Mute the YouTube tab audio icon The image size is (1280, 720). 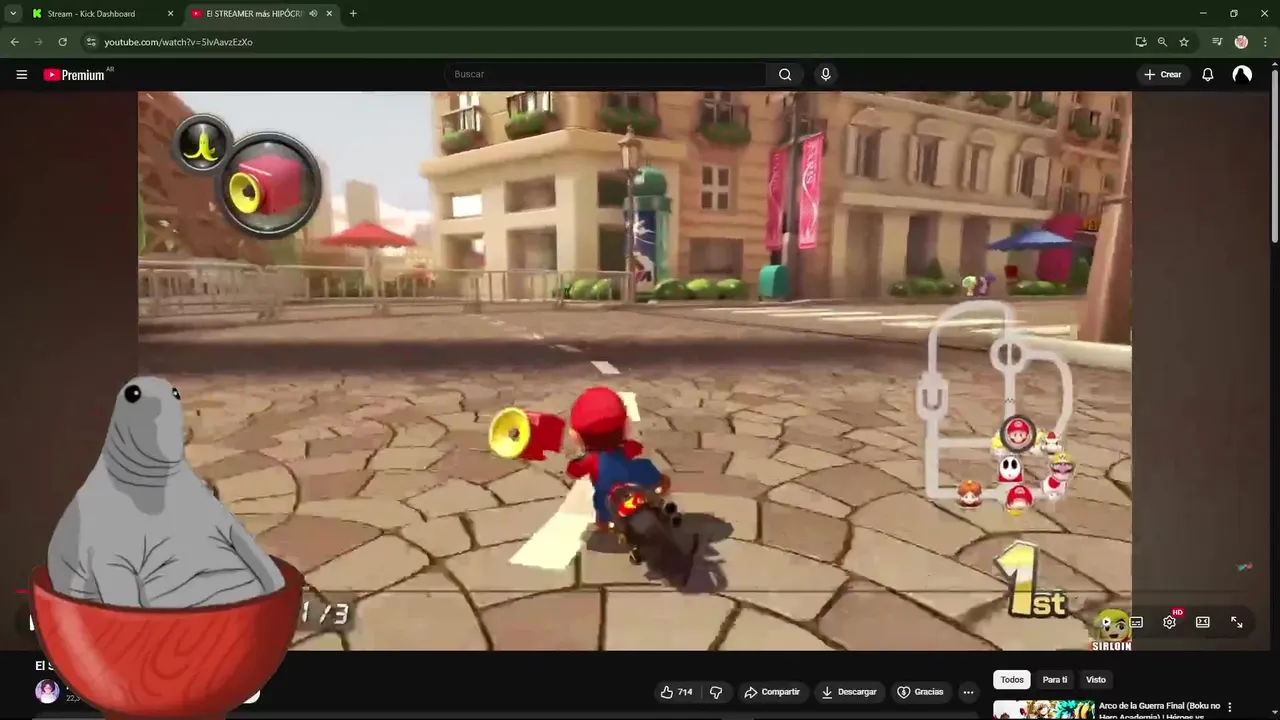[314, 14]
